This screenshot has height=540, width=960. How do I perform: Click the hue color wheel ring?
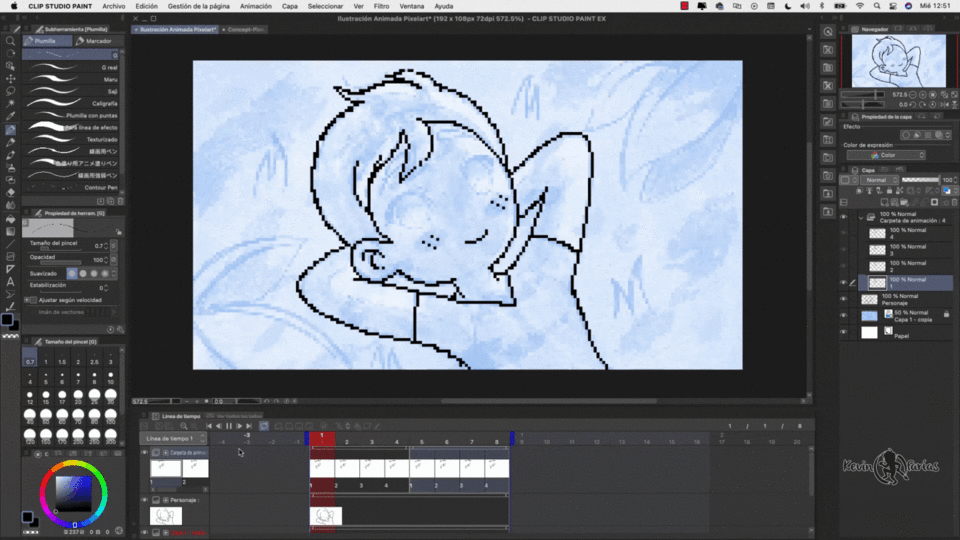(x=73, y=464)
